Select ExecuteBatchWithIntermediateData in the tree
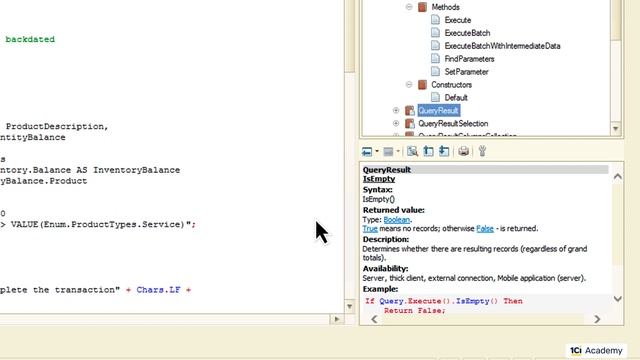This screenshot has height=360, width=640. coord(502,46)
